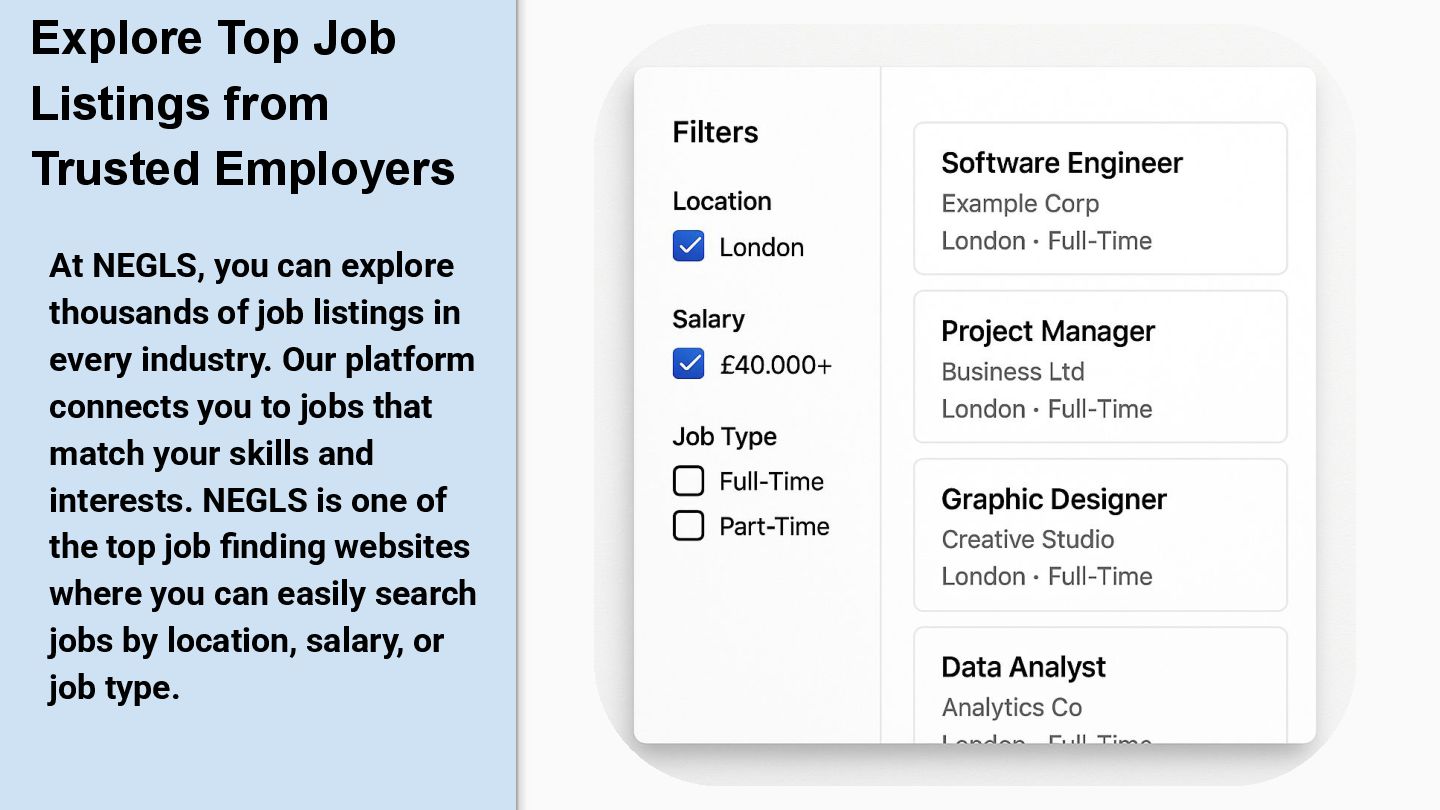This screenshot has height=810, width=1440.
Task: Click London · Full-Time under Software Engineer
Action: point(1046,241)
